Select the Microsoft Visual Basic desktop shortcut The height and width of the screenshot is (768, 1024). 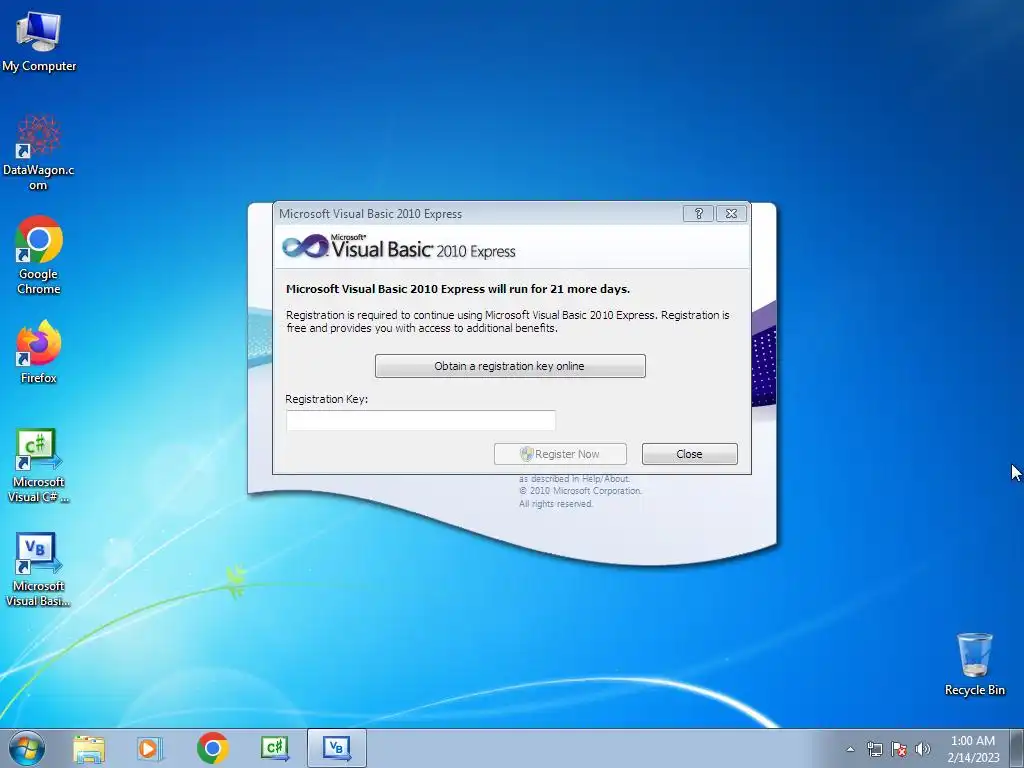pos(39,569)
